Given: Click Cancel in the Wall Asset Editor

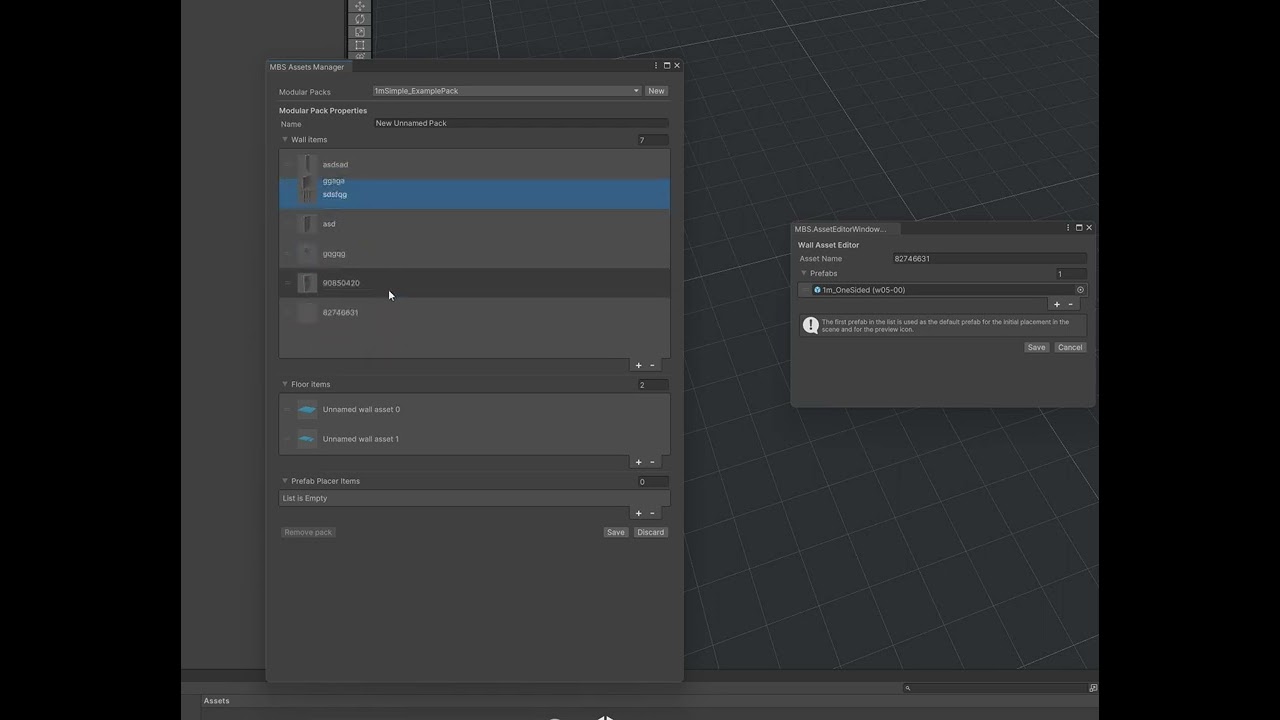Looking at the screenshot, I should 1070,347.
